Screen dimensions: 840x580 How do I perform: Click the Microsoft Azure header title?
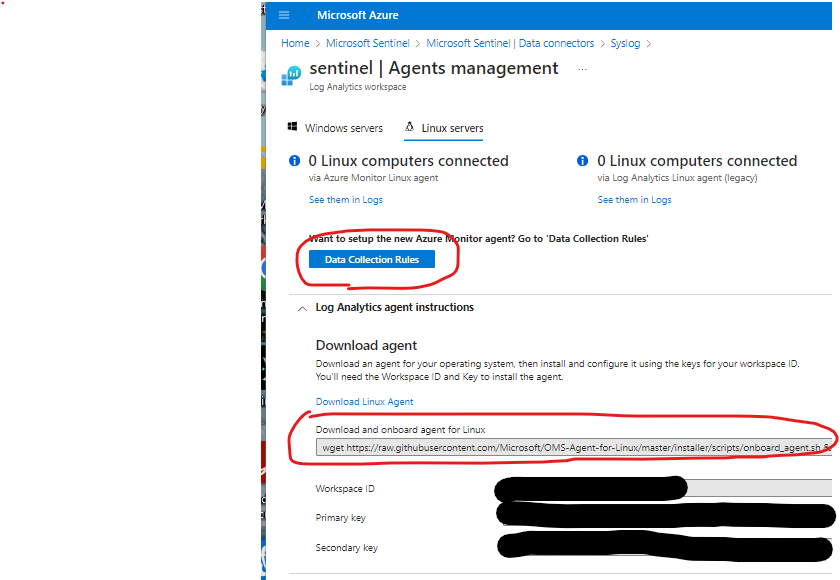coord(357,15)
